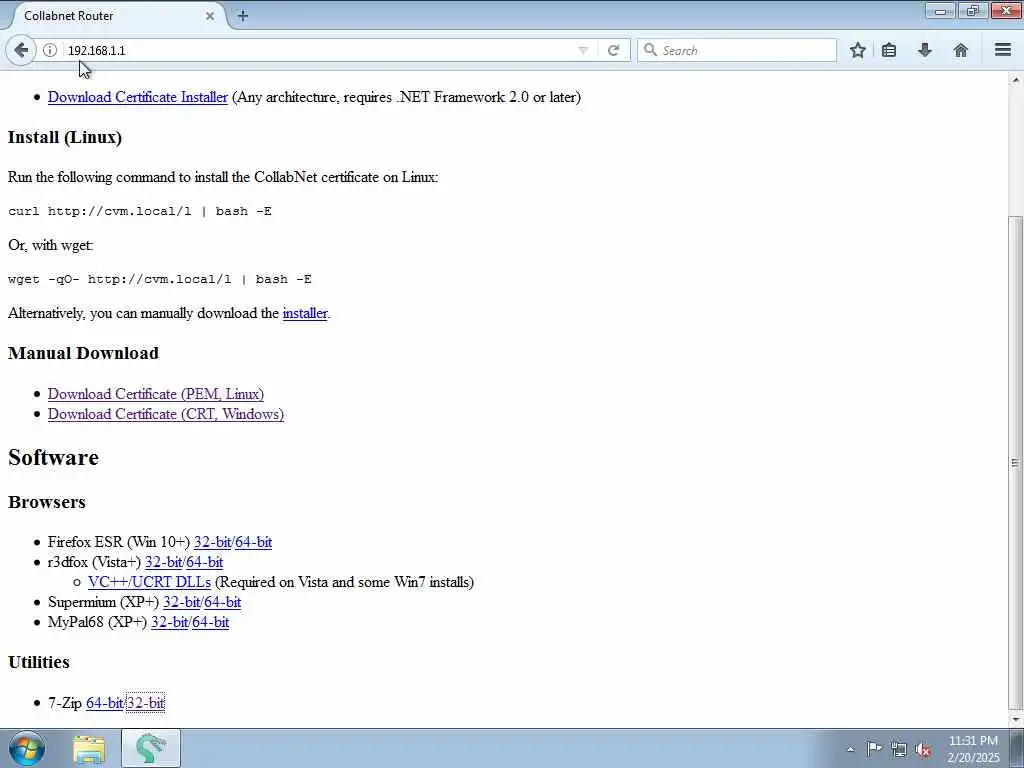Show hidden tray icons arrow
This screenshot has height=768, width=1024.
[850, 749]
